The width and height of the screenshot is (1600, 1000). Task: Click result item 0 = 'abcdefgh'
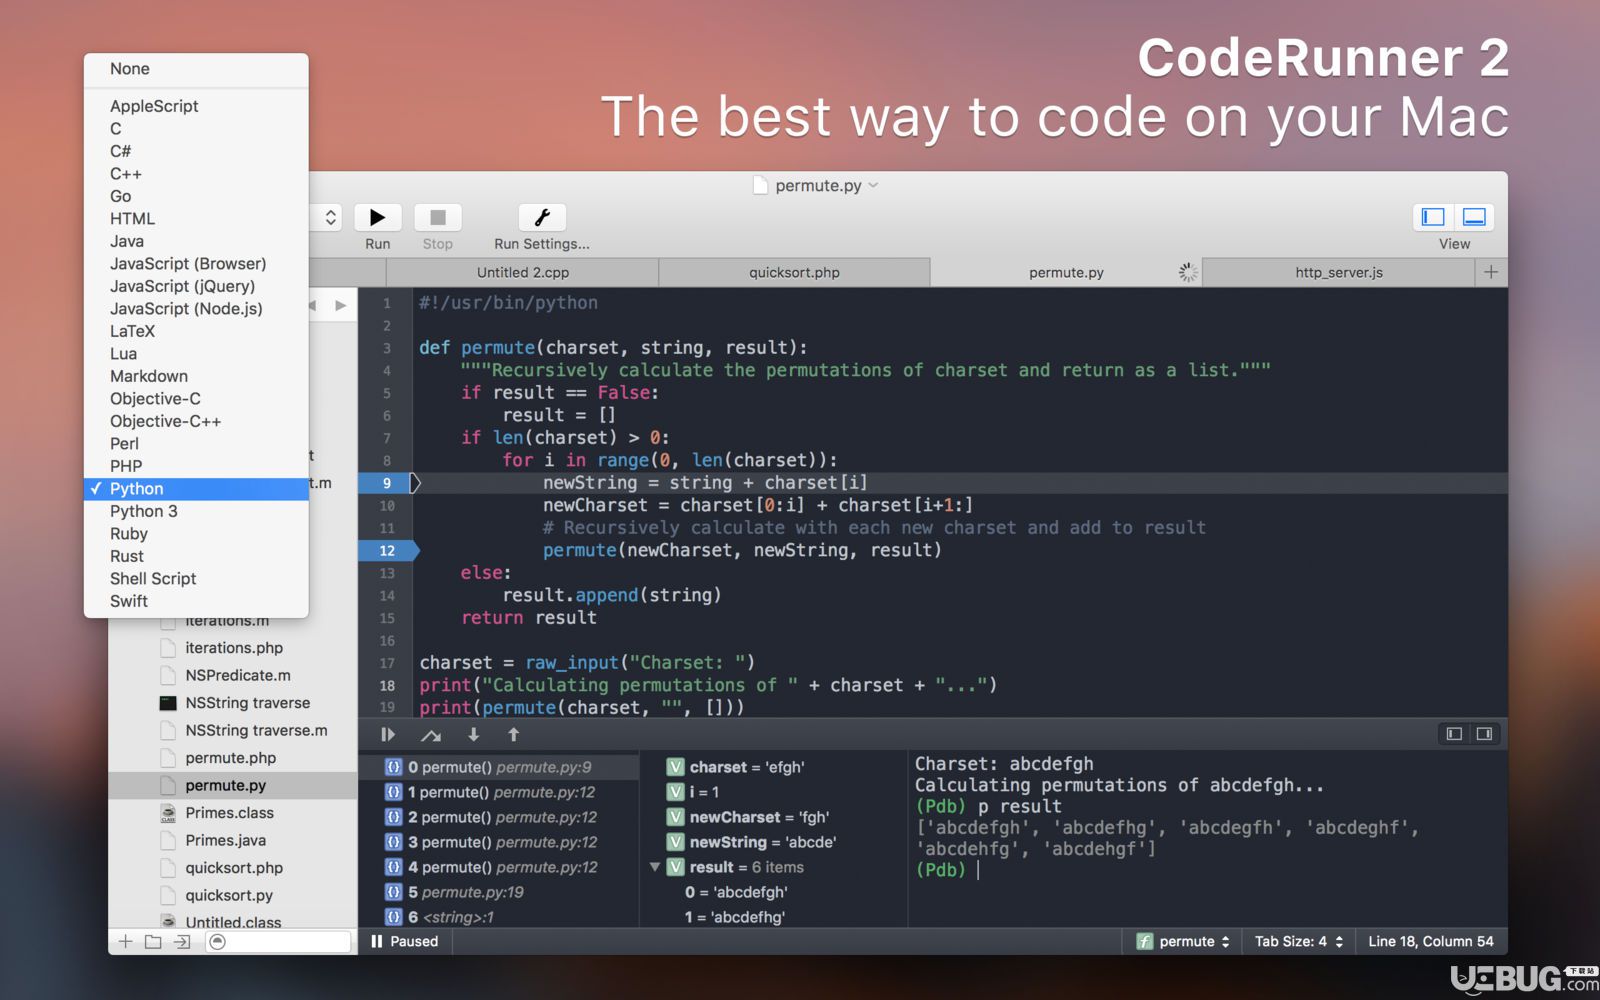point(736,892)
